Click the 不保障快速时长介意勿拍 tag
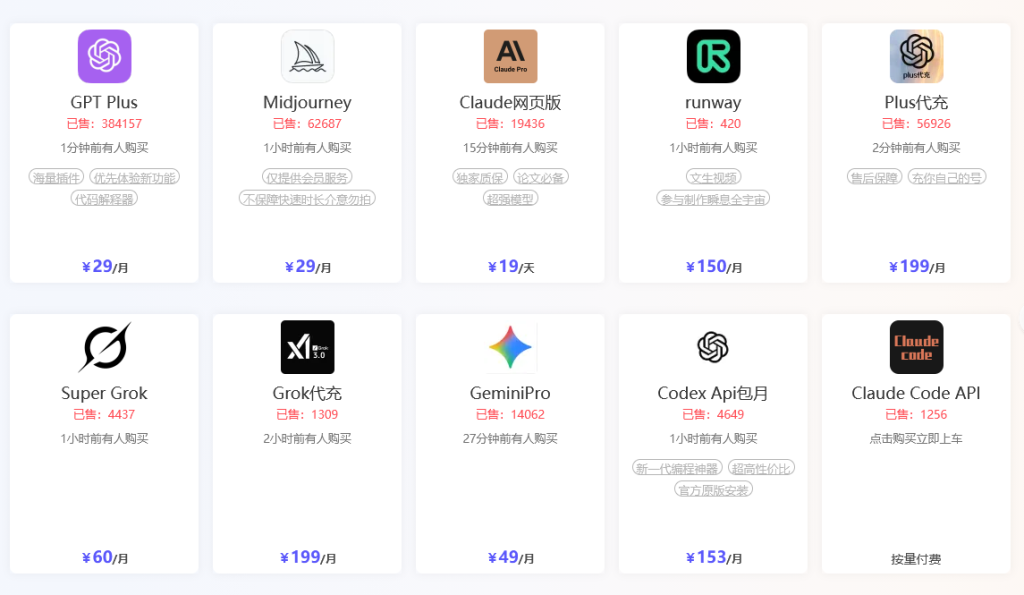The width and height of the screenshot is (1024, 595). [308, 199]
